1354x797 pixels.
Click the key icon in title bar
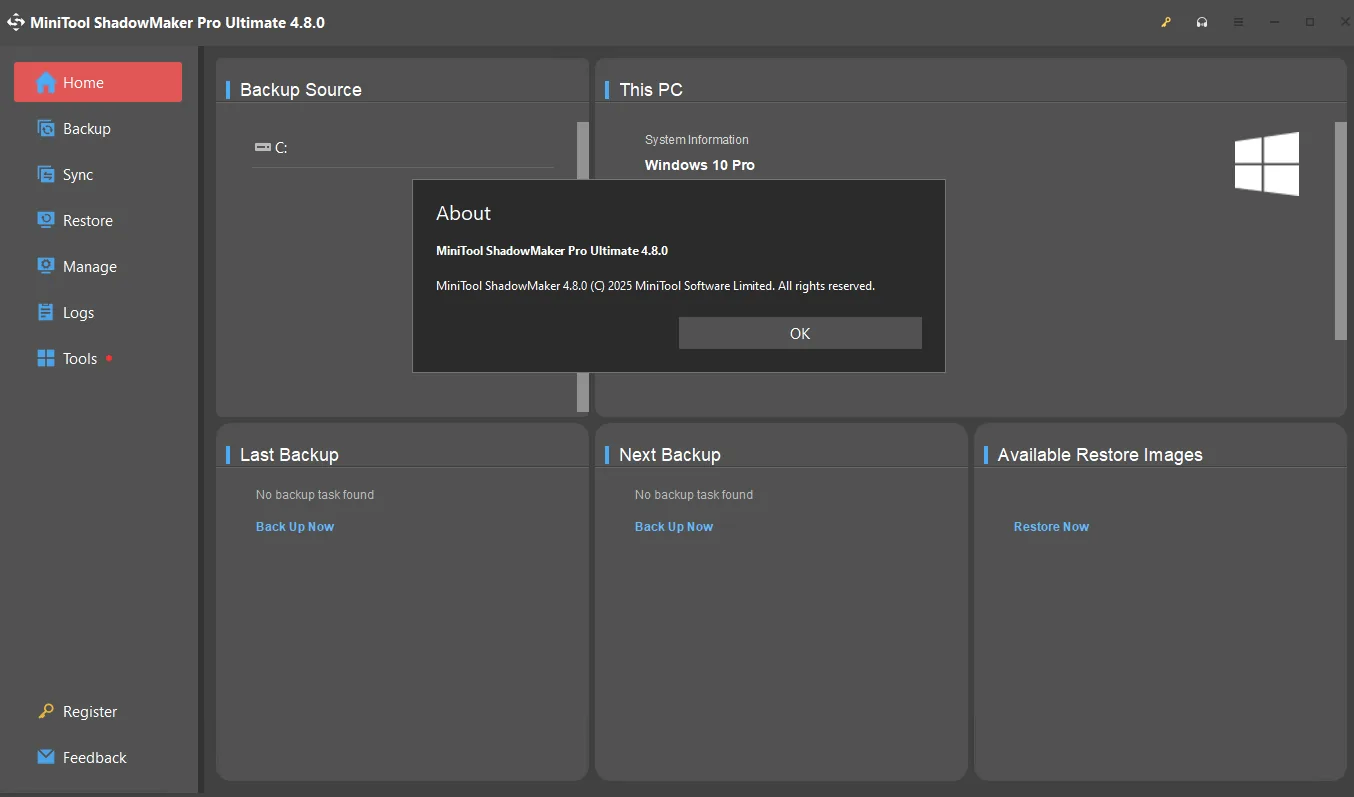pos(1166,22)
